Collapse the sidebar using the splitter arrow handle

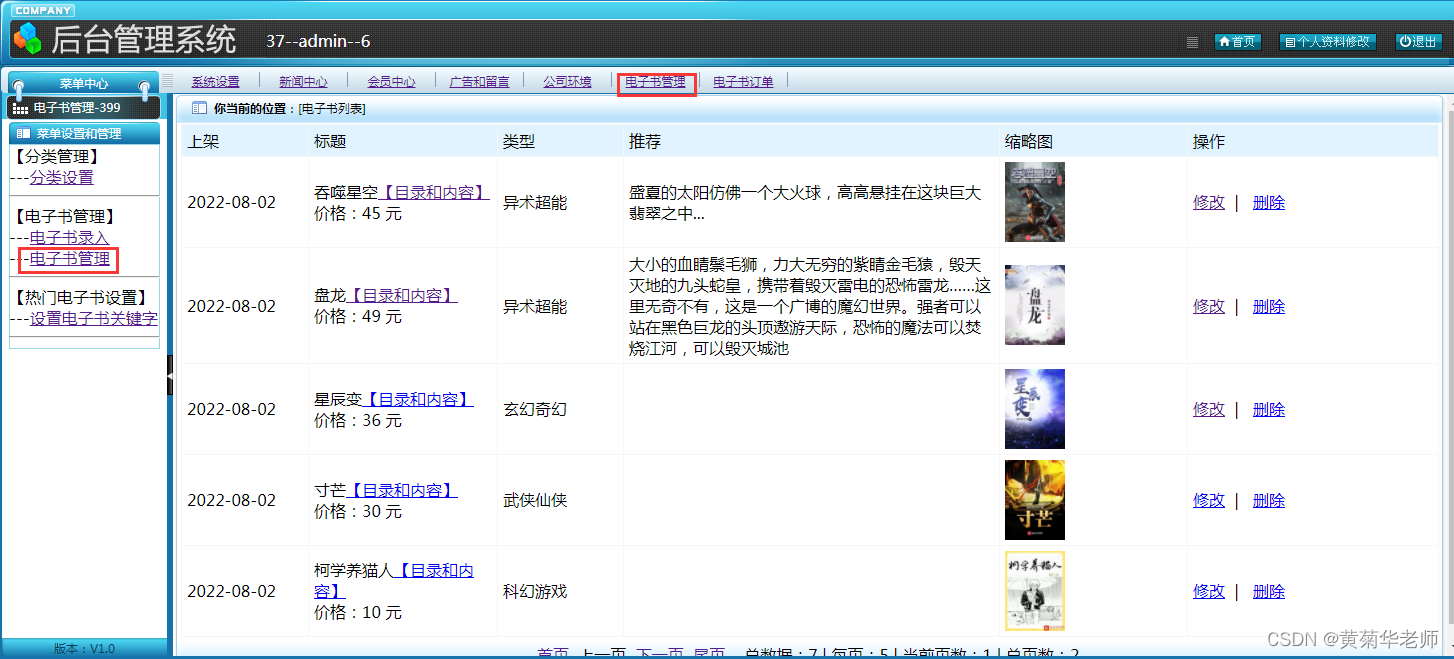pyautogui.click(x=170, y=375)
